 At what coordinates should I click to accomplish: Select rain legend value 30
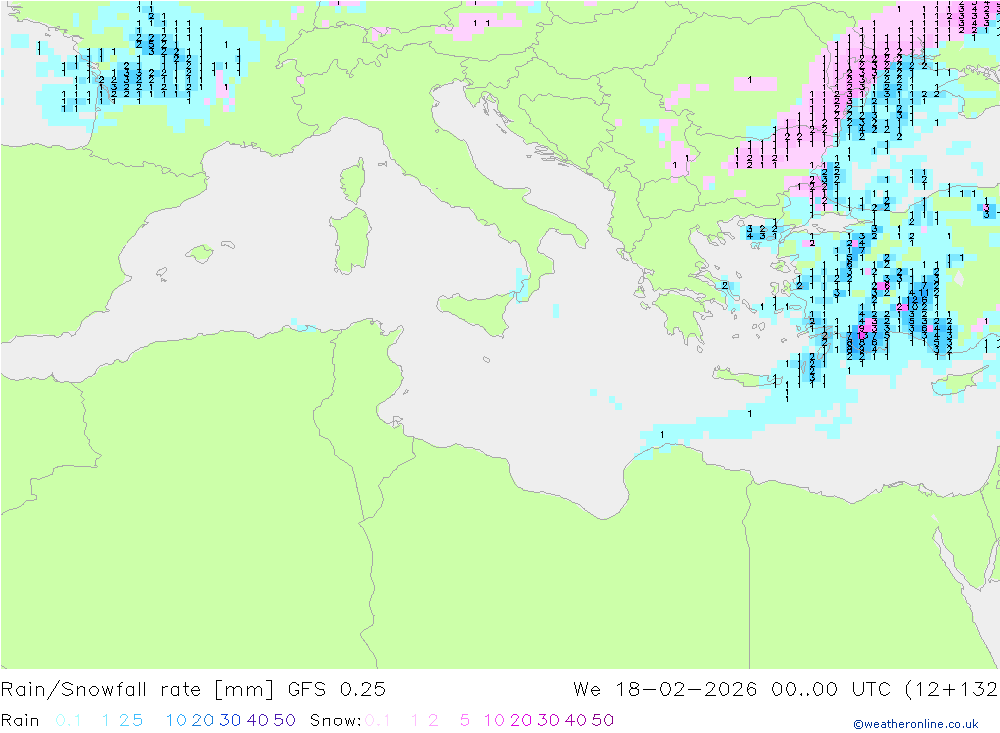tap(230, 720)
